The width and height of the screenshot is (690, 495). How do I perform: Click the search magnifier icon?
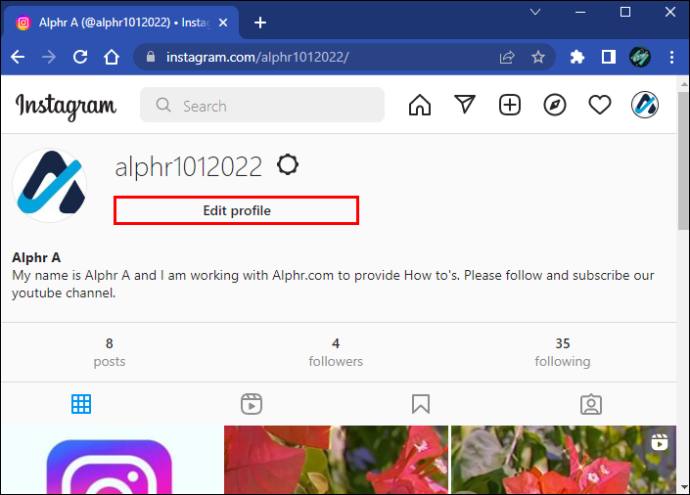pos(163,105)
